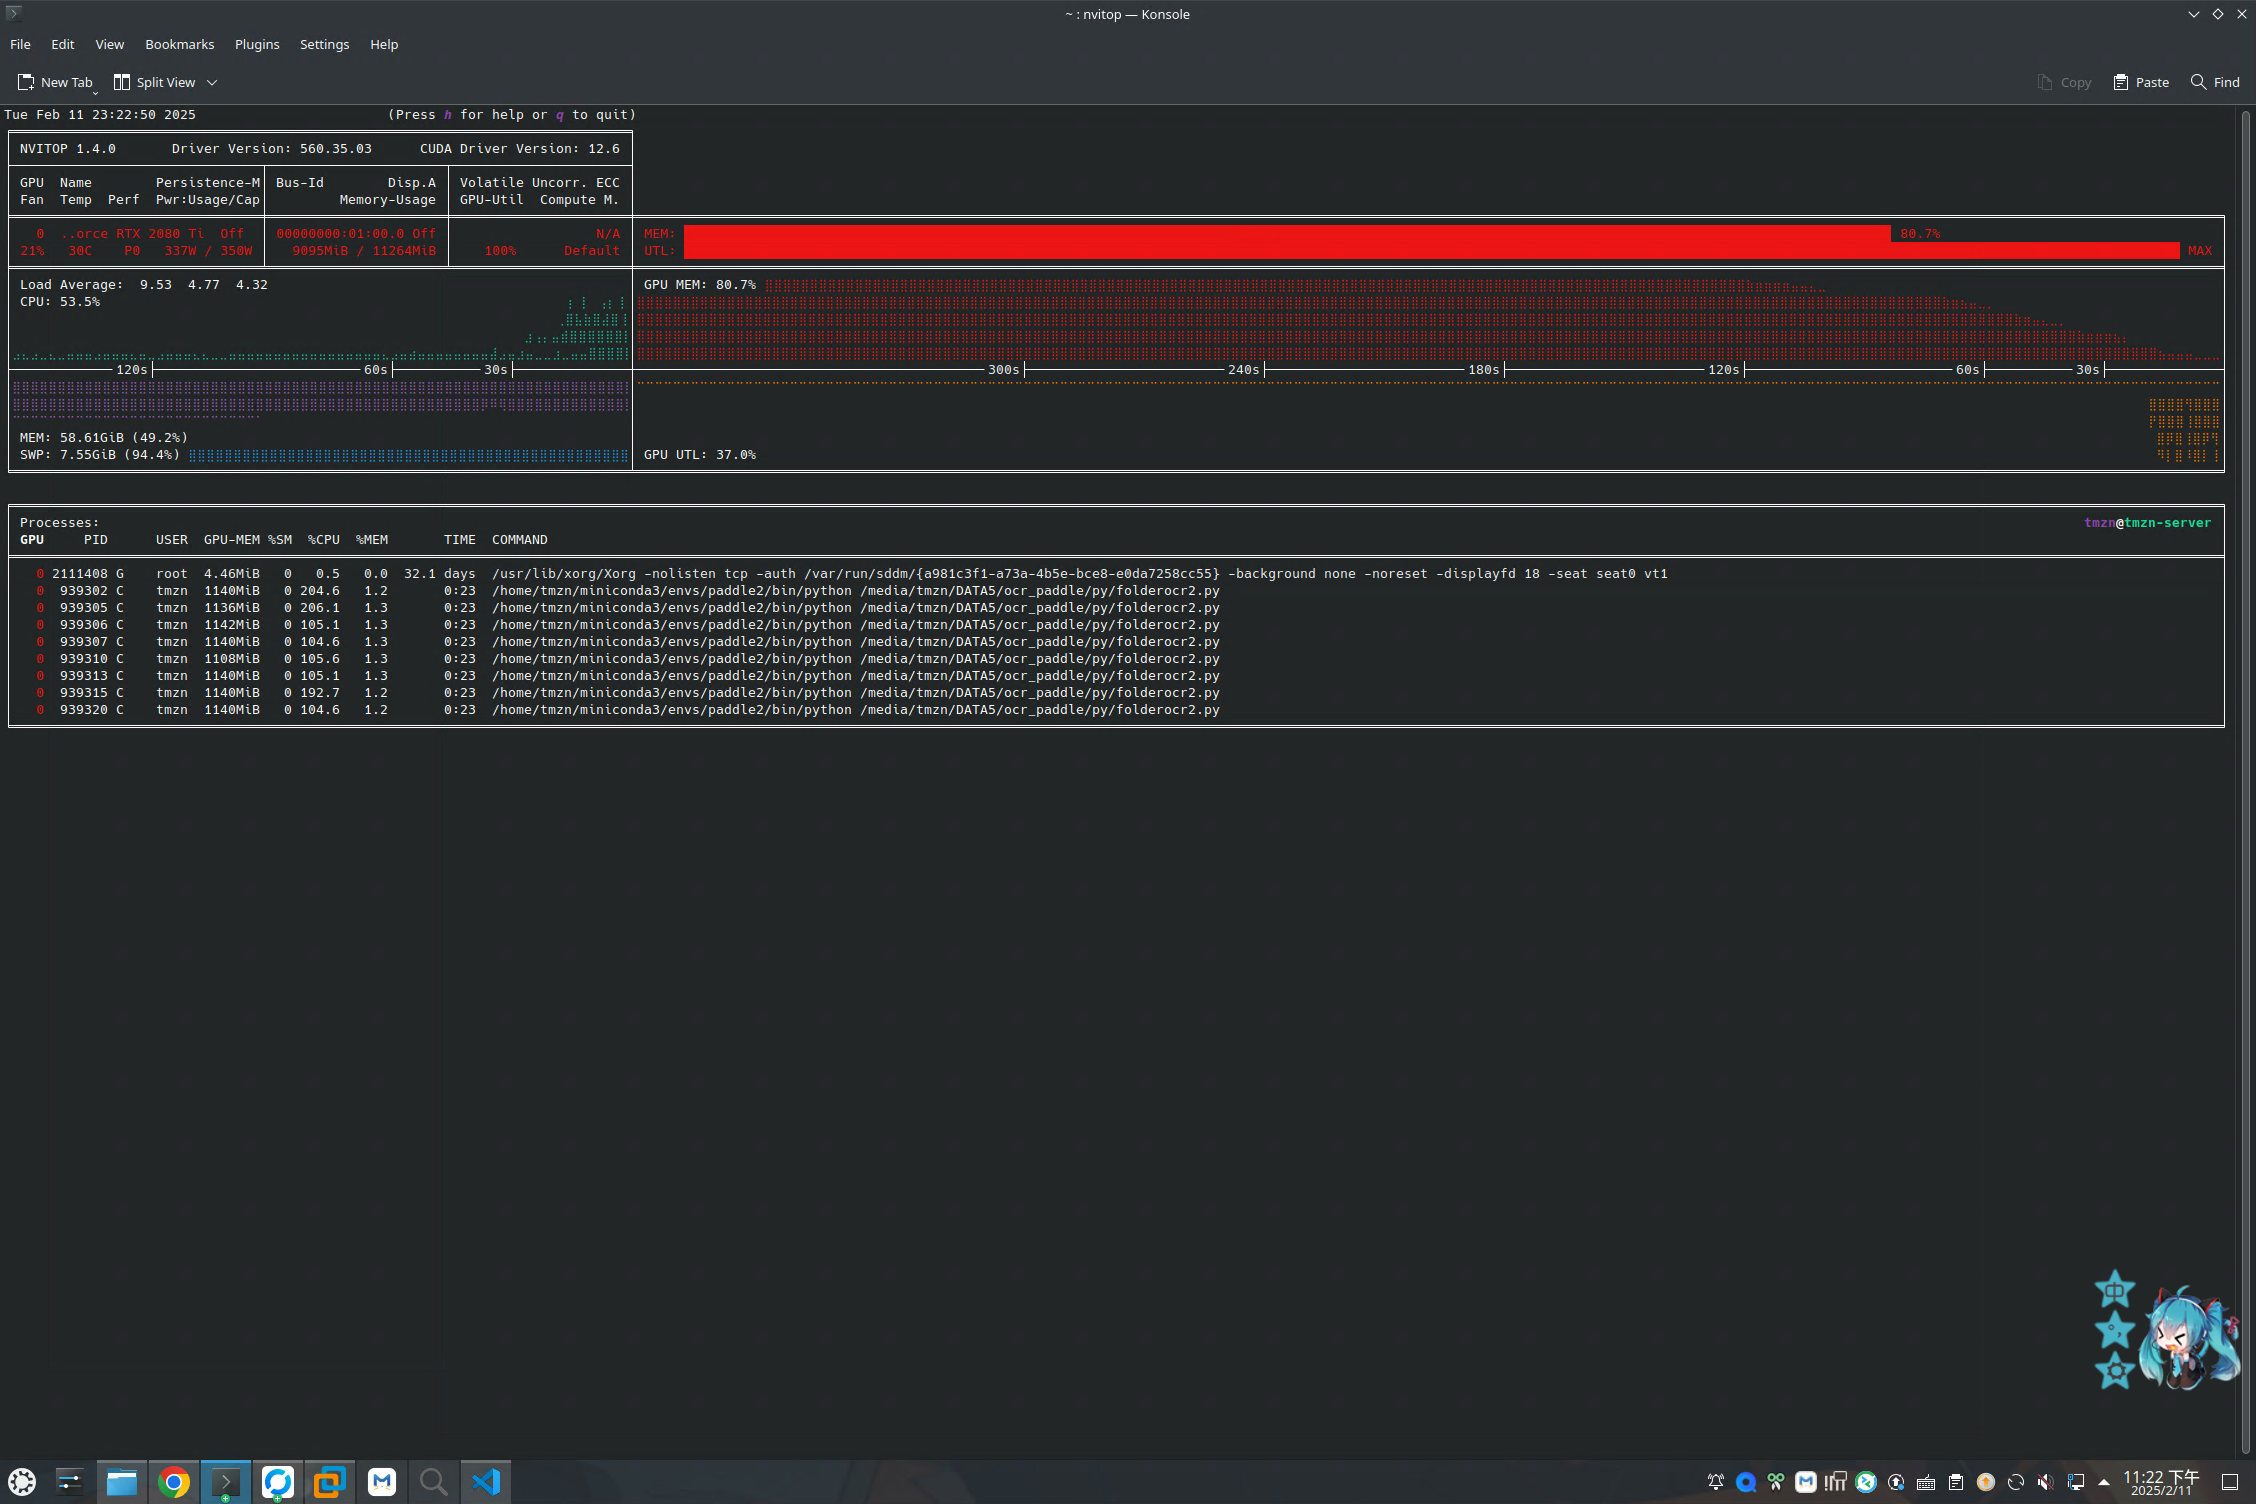Viewport: 2256px width, 1504px height.
Task: Expand hidden system tray icons arrow
Action: pos(2104,1482)
